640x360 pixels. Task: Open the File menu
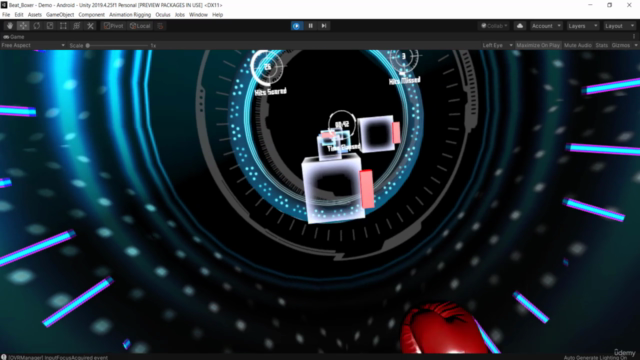(6, 15)
